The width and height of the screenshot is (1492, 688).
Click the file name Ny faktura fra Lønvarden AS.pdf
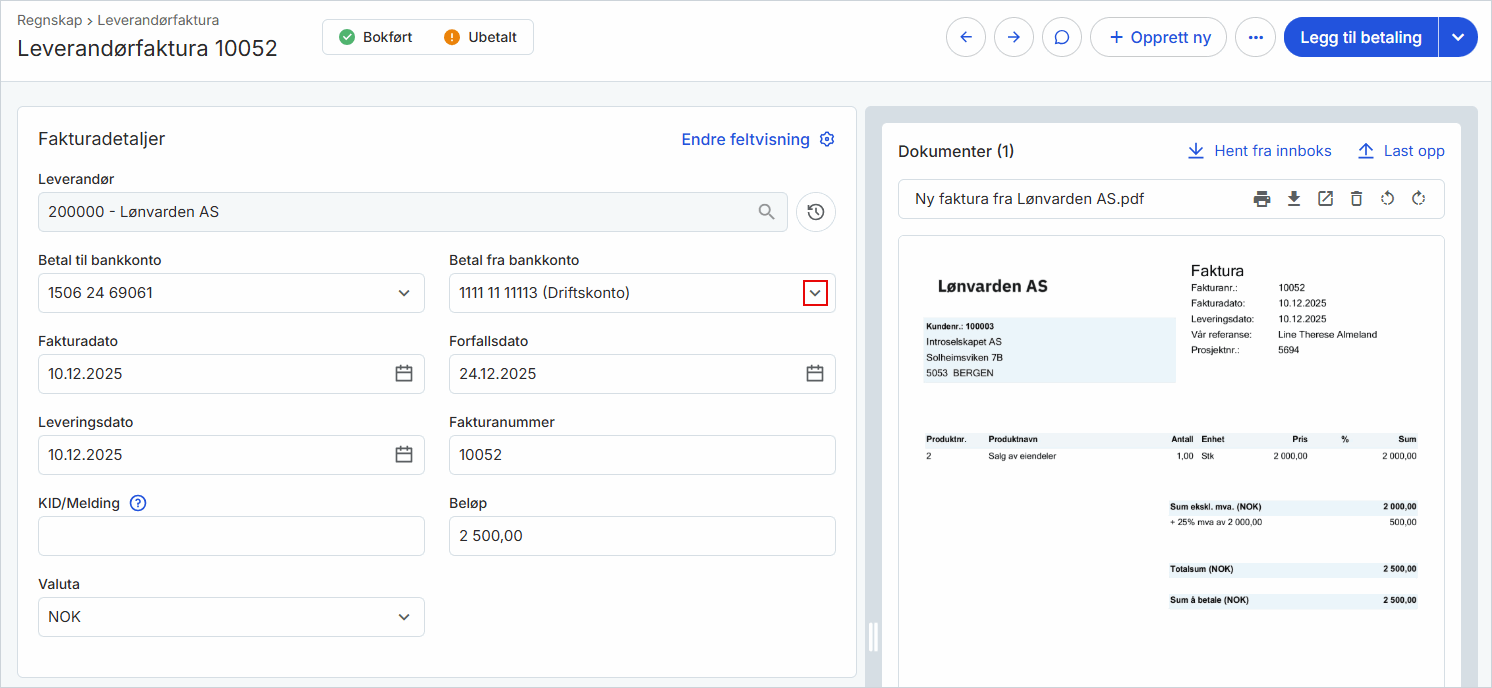pos(1029,199)
